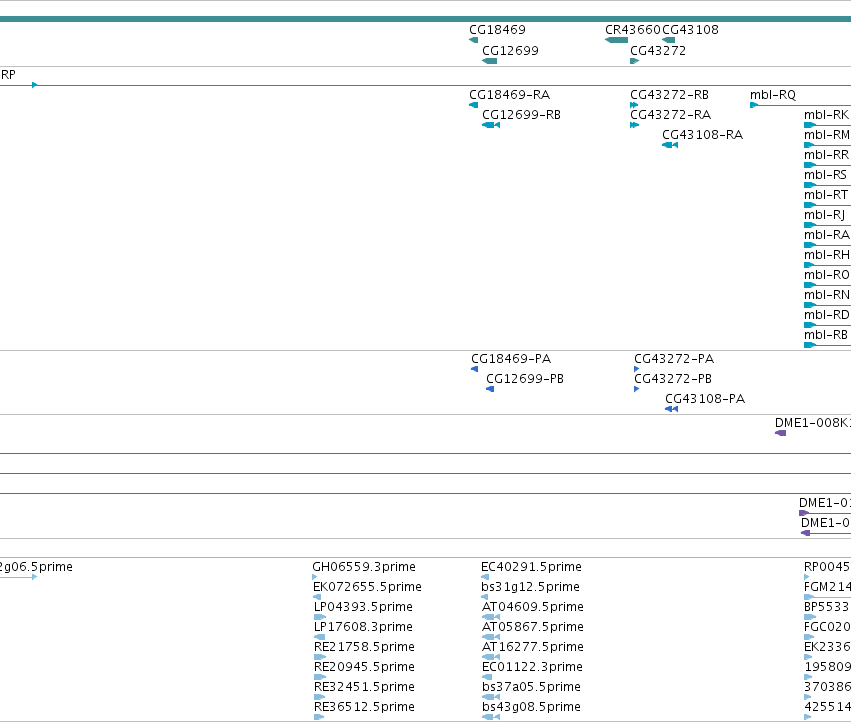
Task: Select transcript mbl-RR
Action: [x=826, y=155]
